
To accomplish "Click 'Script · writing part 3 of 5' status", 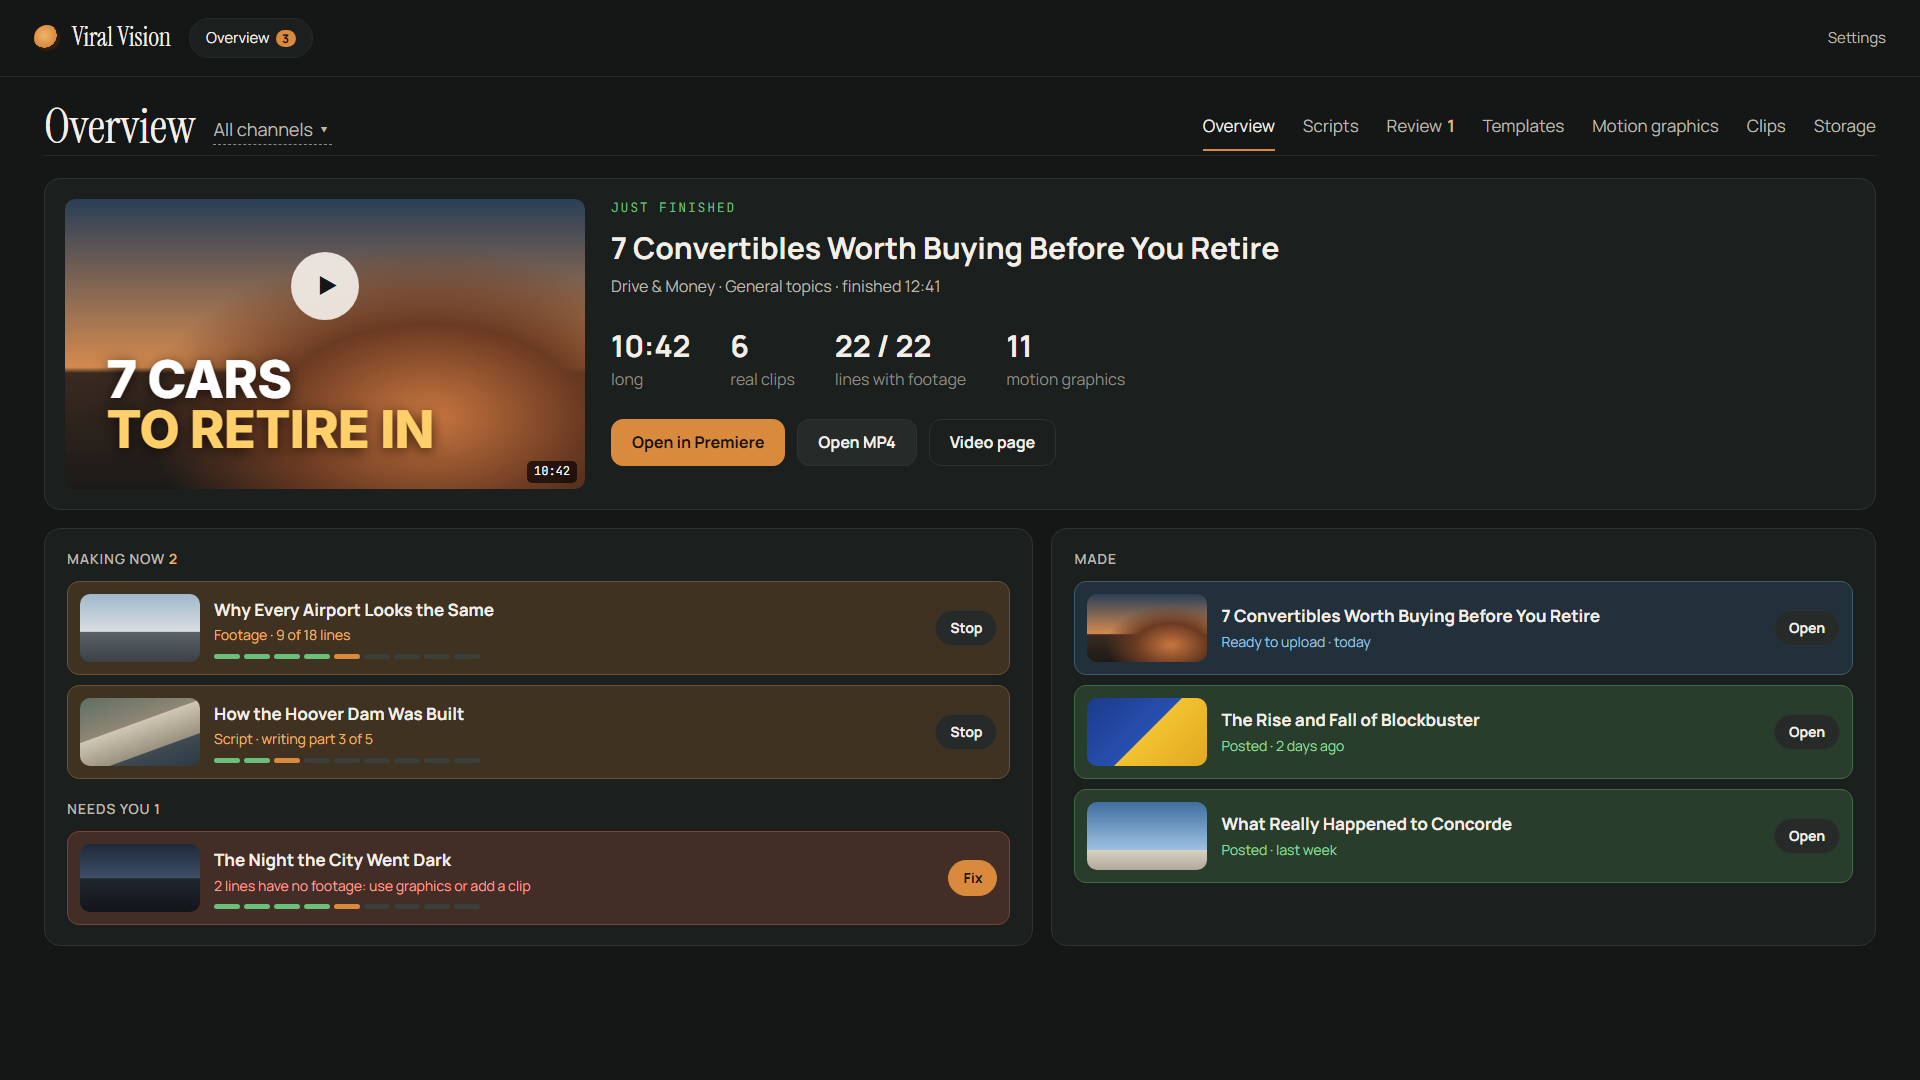I will pos(293,739).
